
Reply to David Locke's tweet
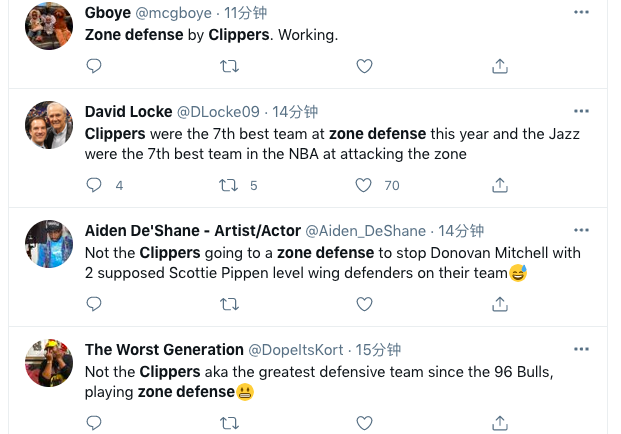tap(94, 185)
